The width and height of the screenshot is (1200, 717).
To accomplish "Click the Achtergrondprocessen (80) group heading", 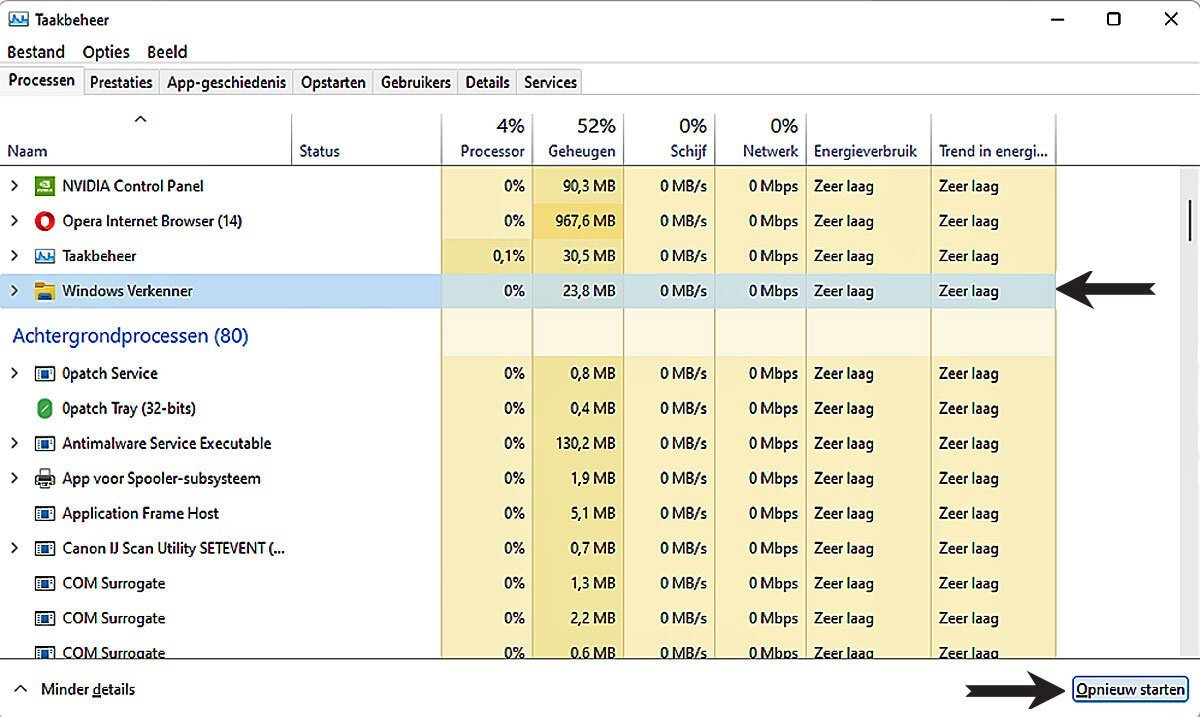I will (130, 336).
